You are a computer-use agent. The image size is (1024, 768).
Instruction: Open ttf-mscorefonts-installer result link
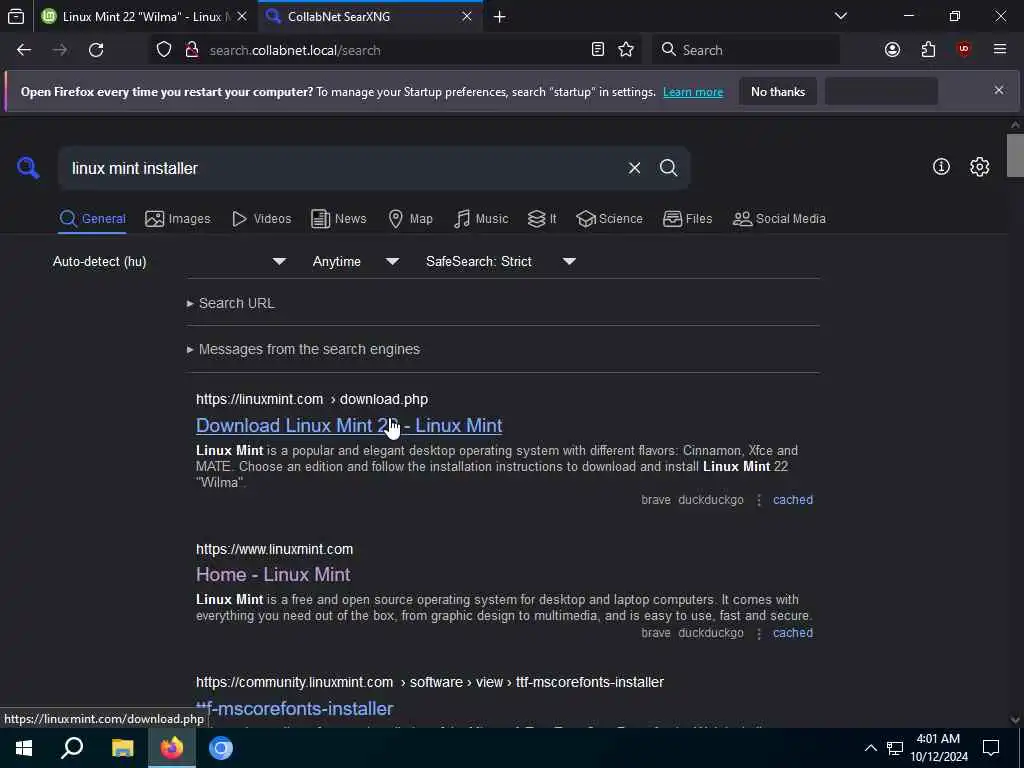click(x=295, y=709)
